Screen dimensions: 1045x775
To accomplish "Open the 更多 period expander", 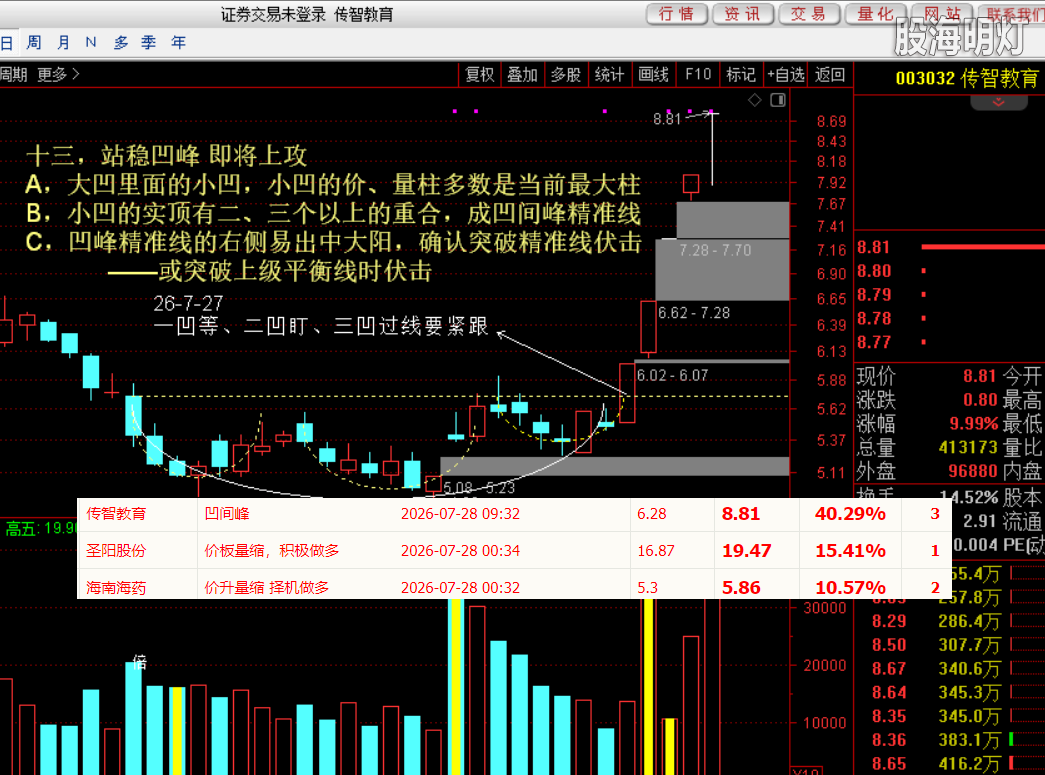I will click(x=58, y=75).
